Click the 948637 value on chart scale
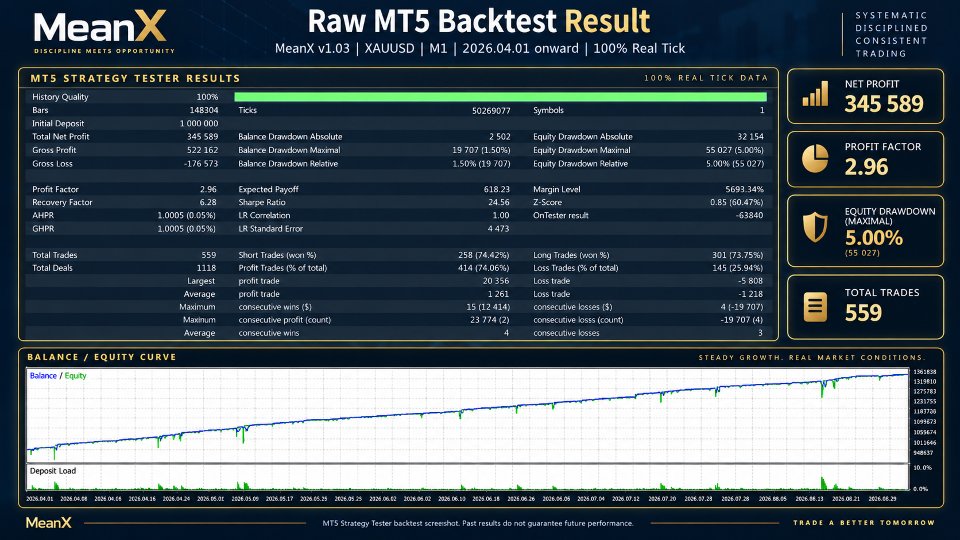The image size is (960, 540). pyautogui.click(x=923, y=453)
